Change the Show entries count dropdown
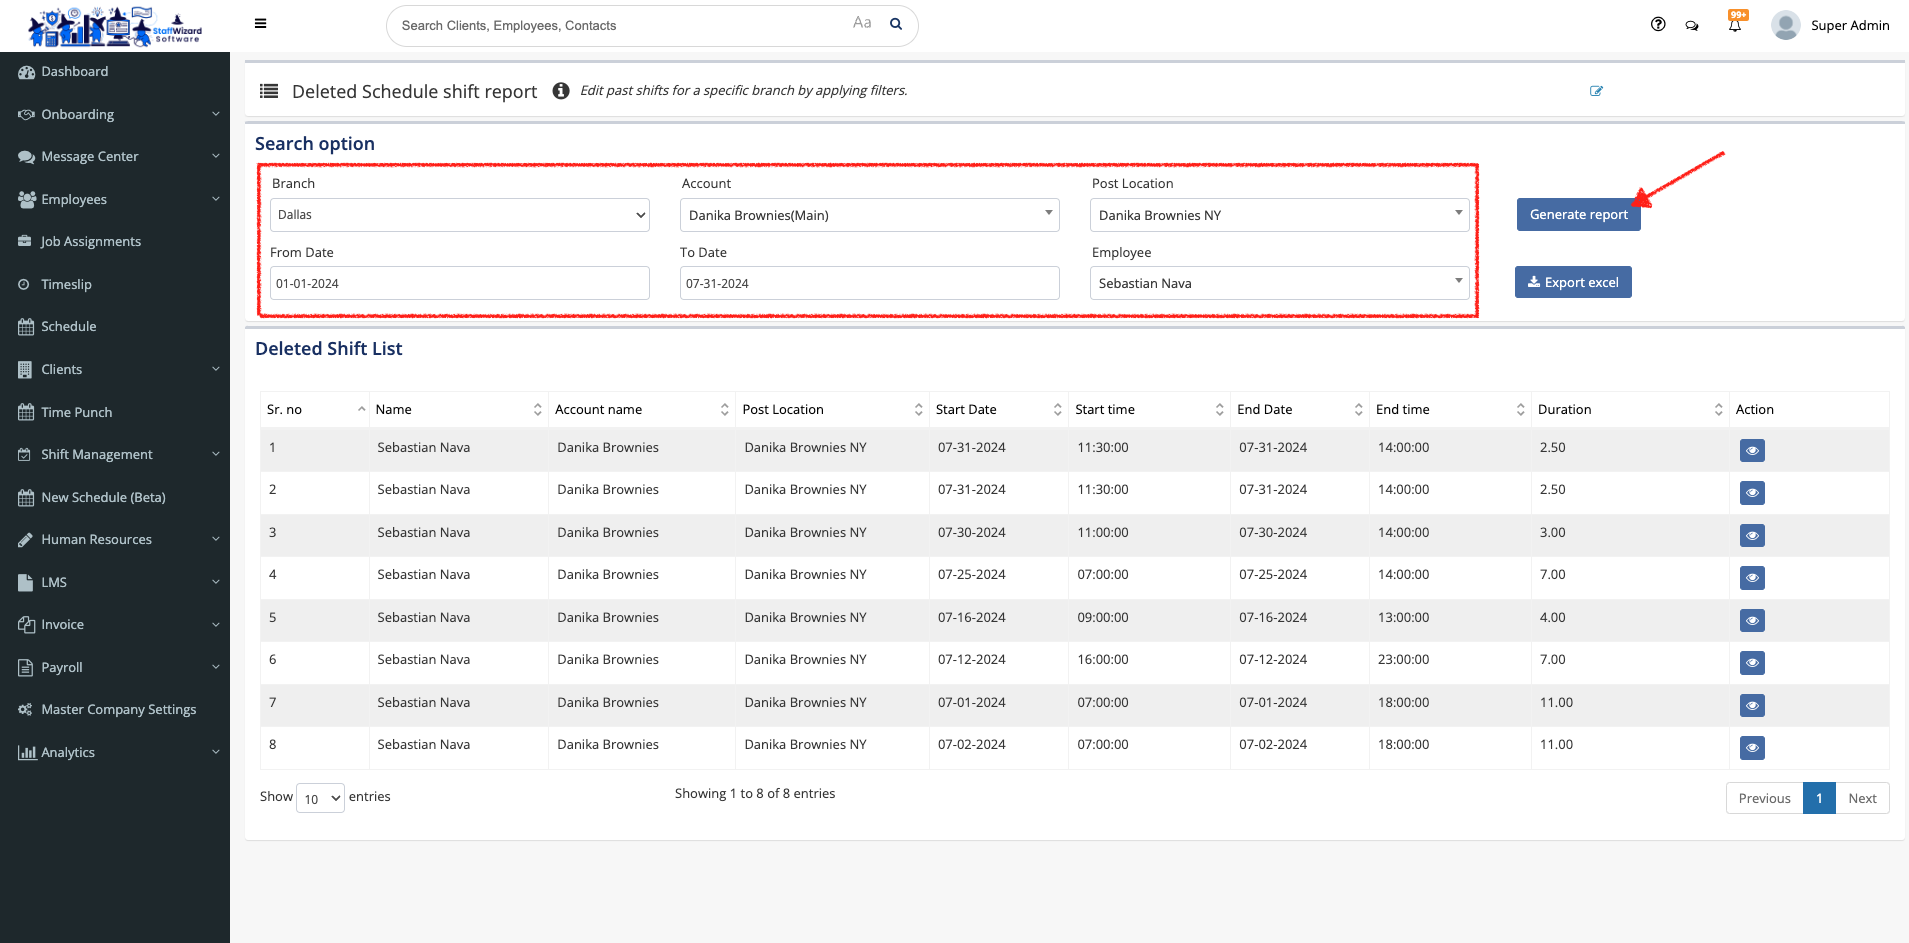 (320, 798)
